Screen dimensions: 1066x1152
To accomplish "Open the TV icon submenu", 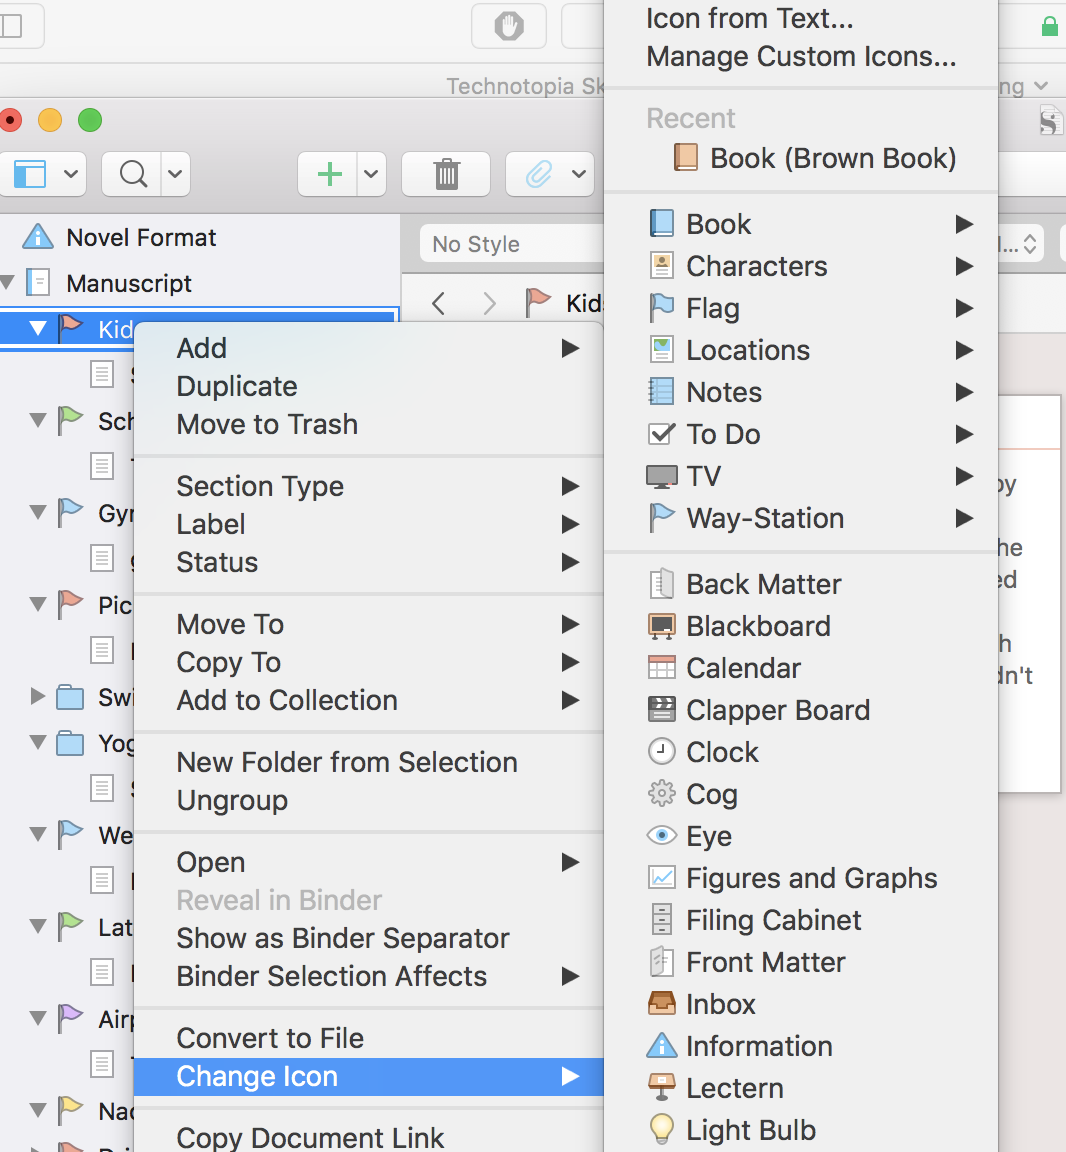I will click(x=801, y=475).
